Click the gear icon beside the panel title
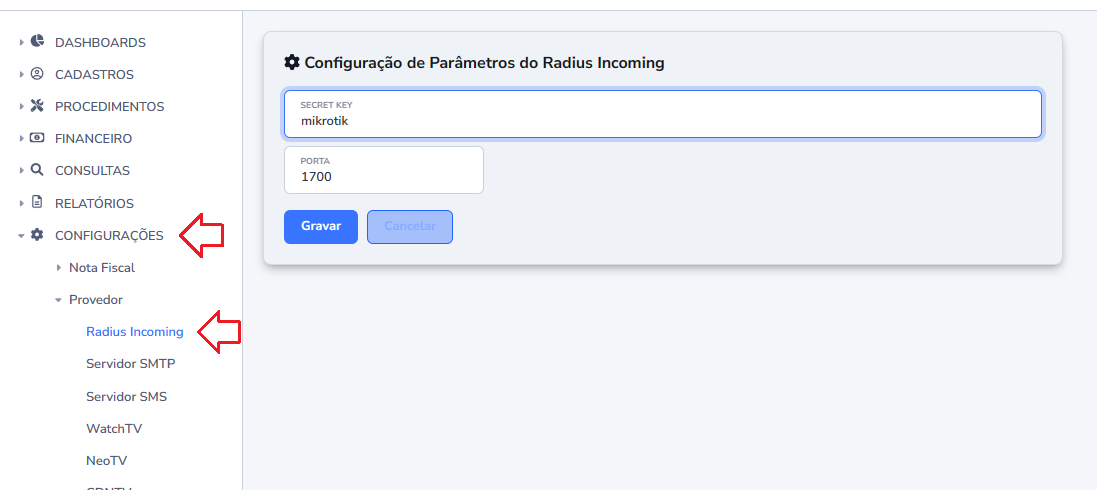This screenshot has height=490, width=1097. 292,62
